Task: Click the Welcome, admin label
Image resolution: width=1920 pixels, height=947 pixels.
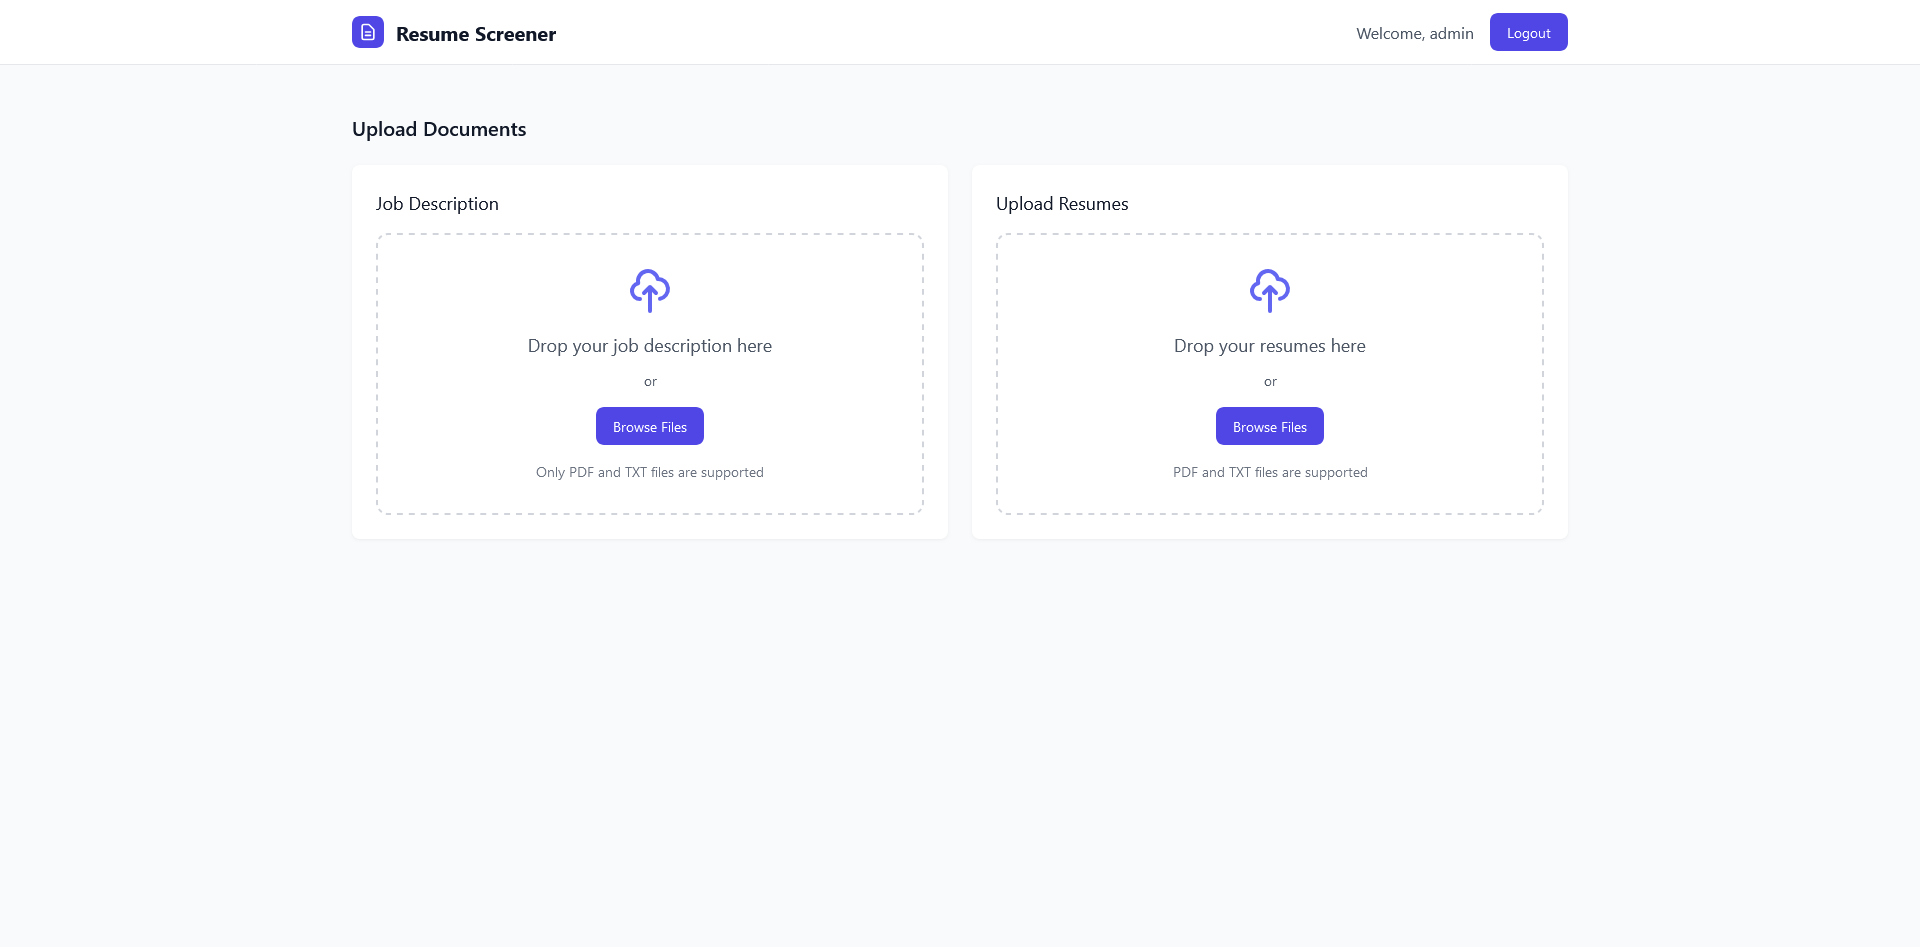Action: click(1414, 33)
